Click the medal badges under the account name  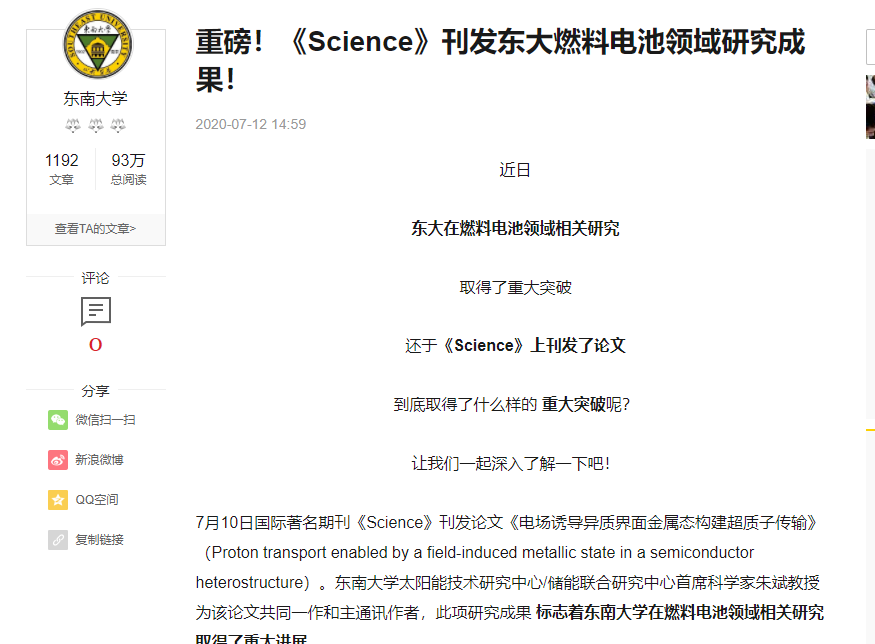(95, 126)
